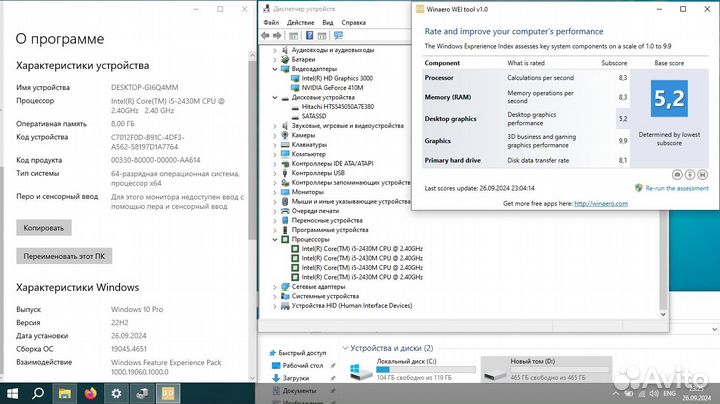Viewport: 720px width, 404px height.
Task: Select Локальный диск (C:) drive
Action: click(x=412, y=369)
